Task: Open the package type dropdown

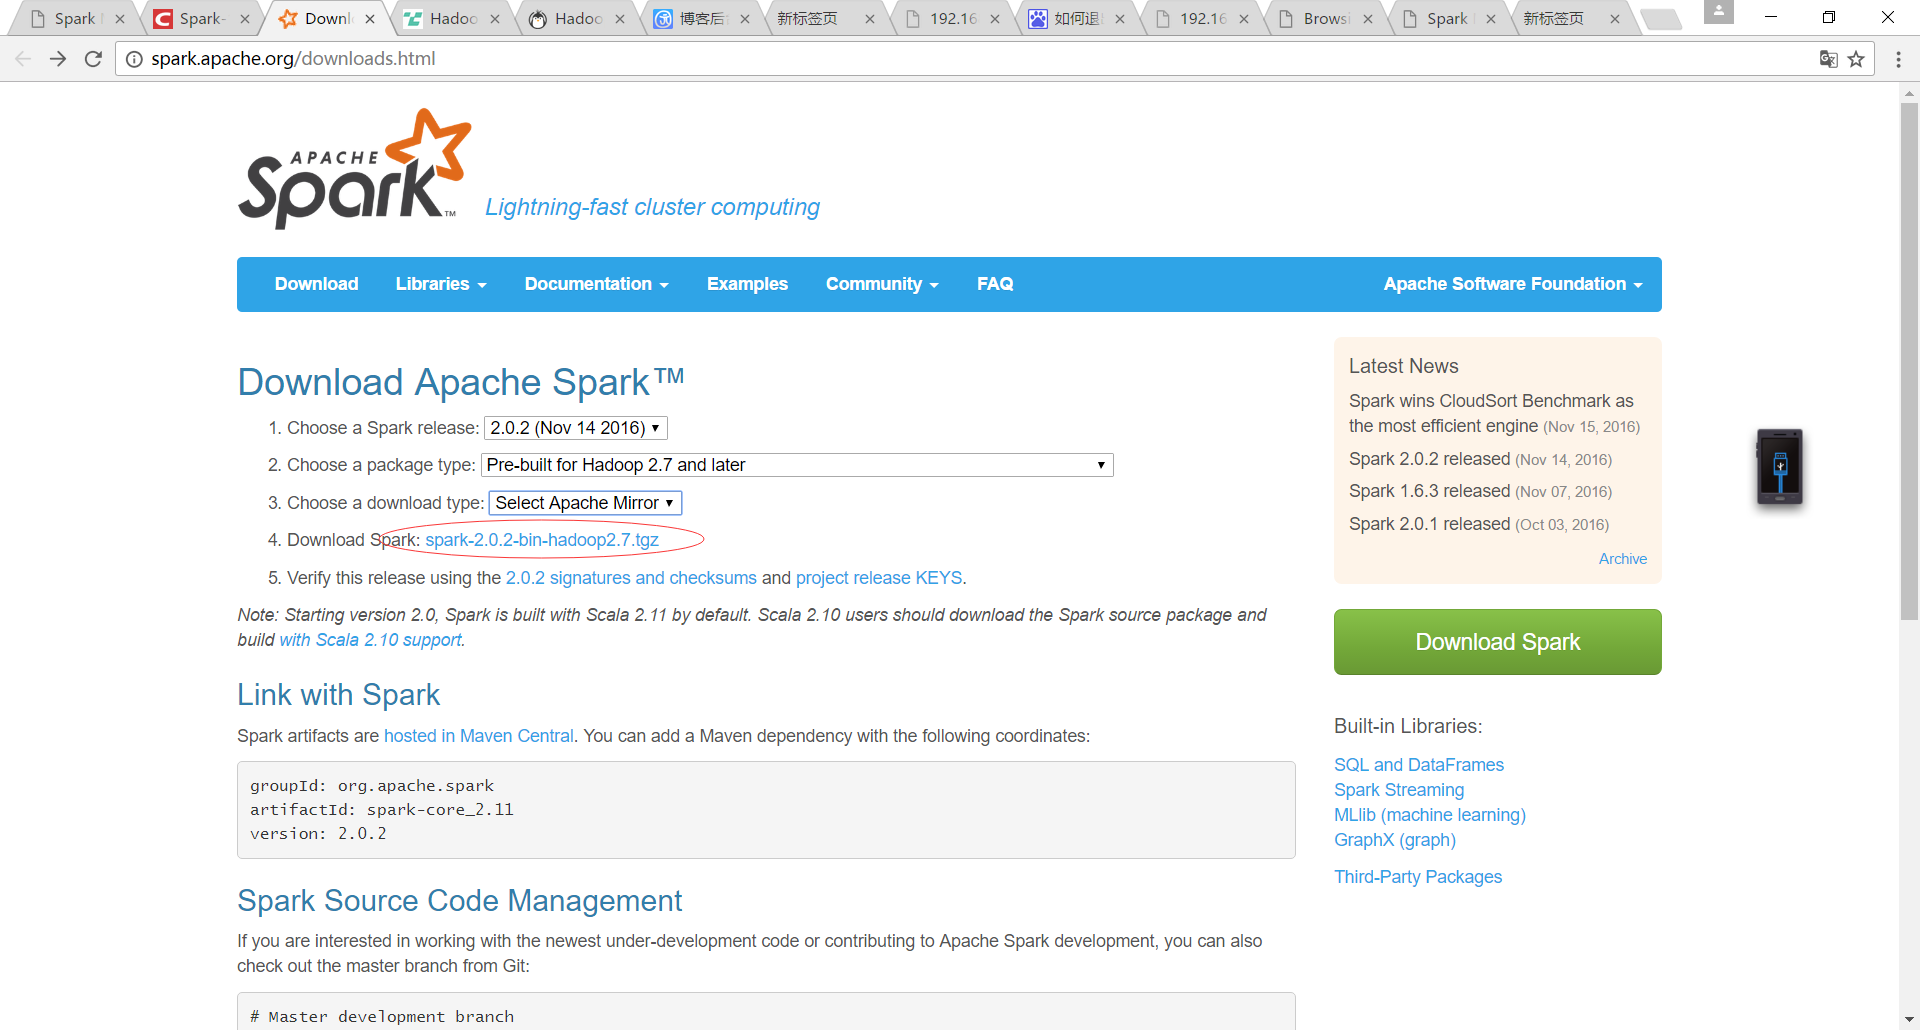Action: 796,465
